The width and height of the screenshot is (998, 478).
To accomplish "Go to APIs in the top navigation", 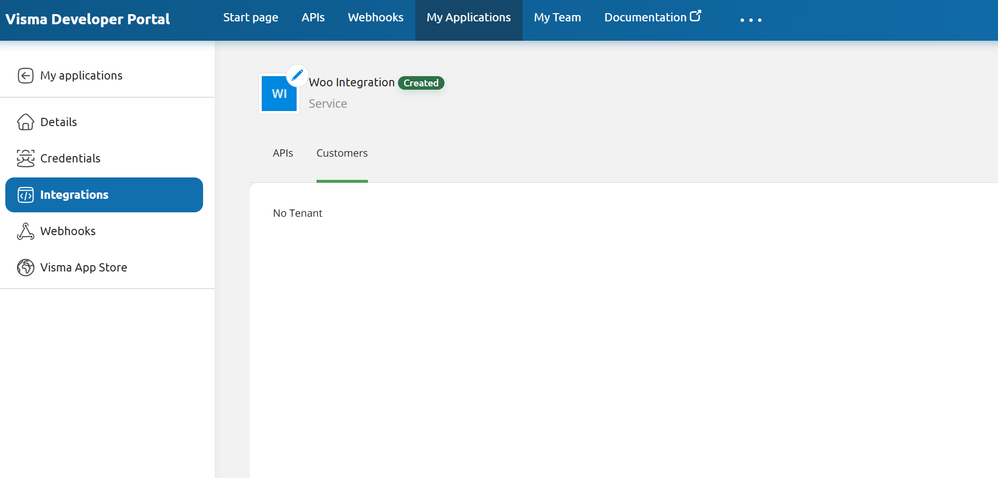I will (x=313, y=18).
